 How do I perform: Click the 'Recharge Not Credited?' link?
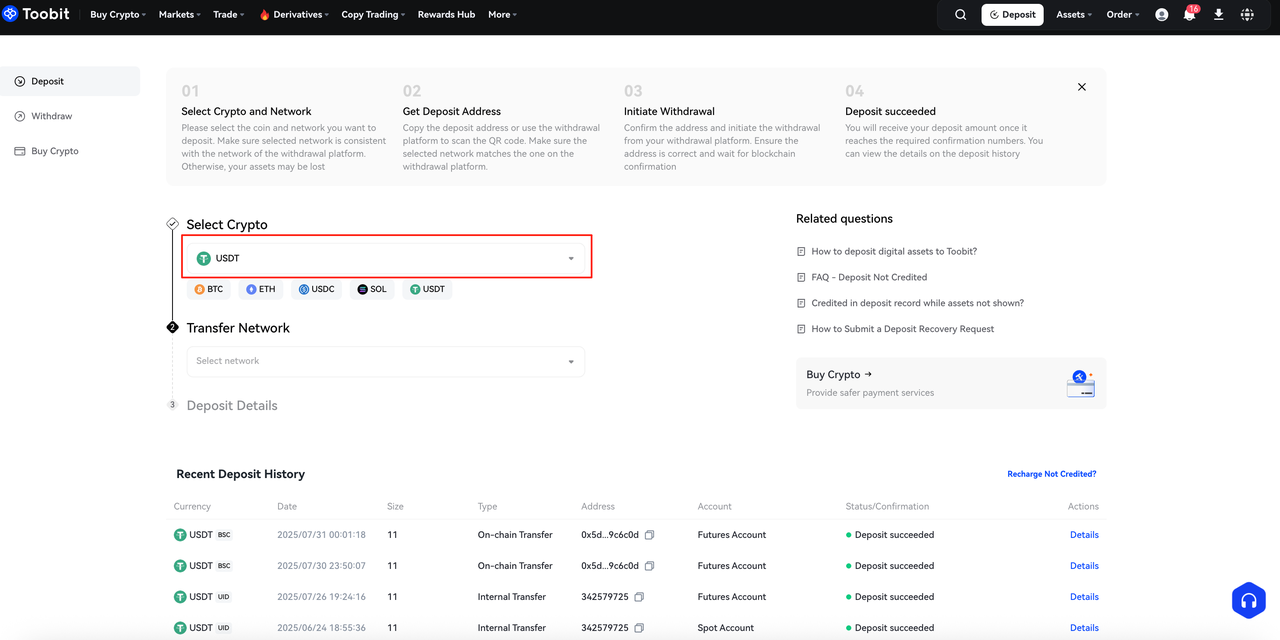pos(1052,474)
